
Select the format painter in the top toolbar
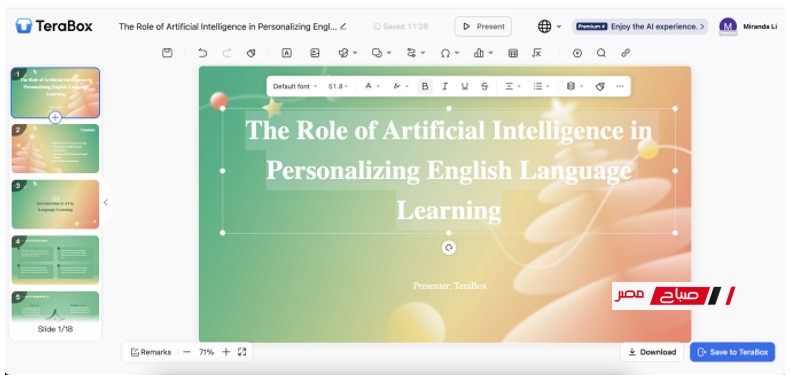click(x=251, y=53)
